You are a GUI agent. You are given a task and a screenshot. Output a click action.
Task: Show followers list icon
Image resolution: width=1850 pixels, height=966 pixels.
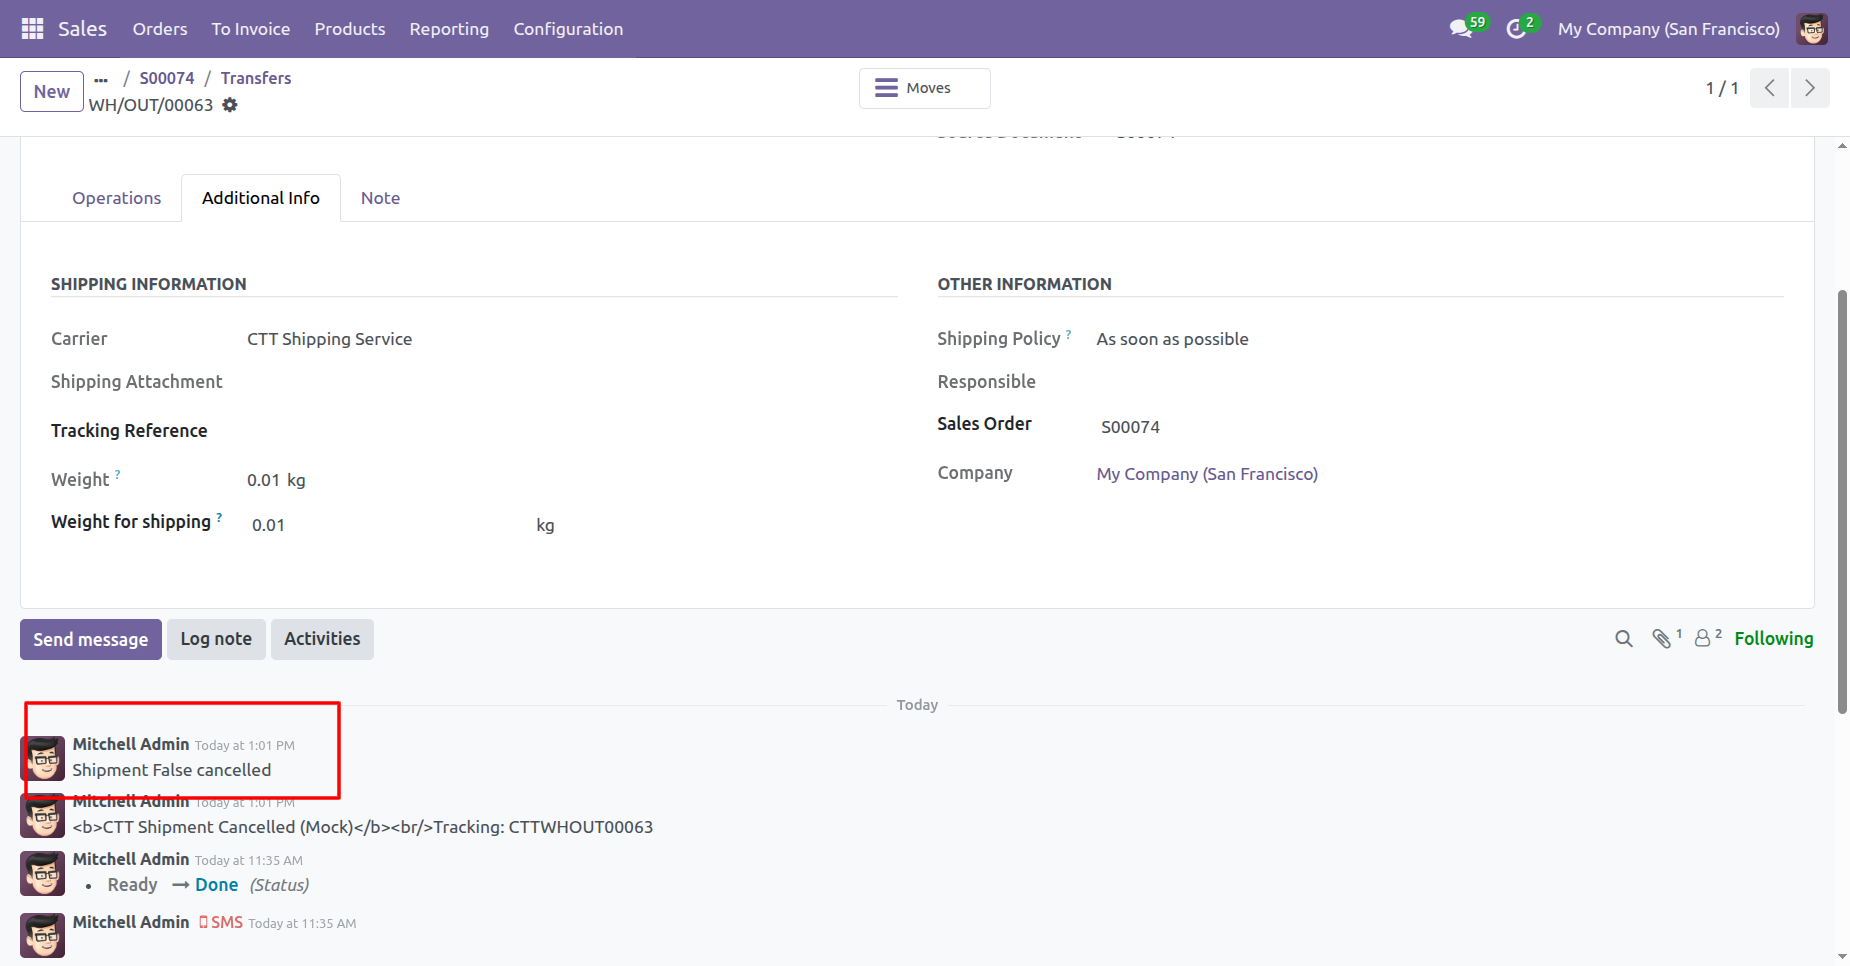click(x=1703, y=639)
